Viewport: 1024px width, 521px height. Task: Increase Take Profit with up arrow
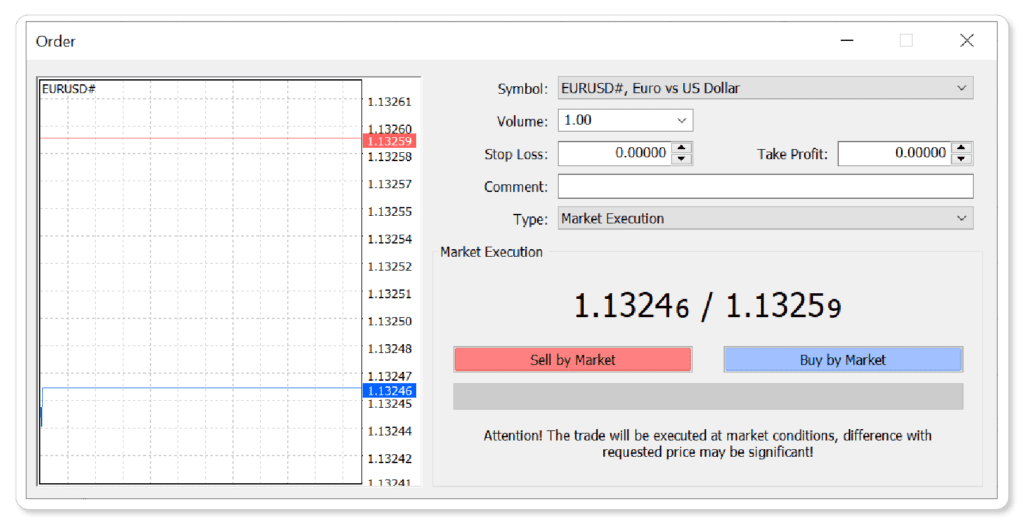click(x=961, y=148)
